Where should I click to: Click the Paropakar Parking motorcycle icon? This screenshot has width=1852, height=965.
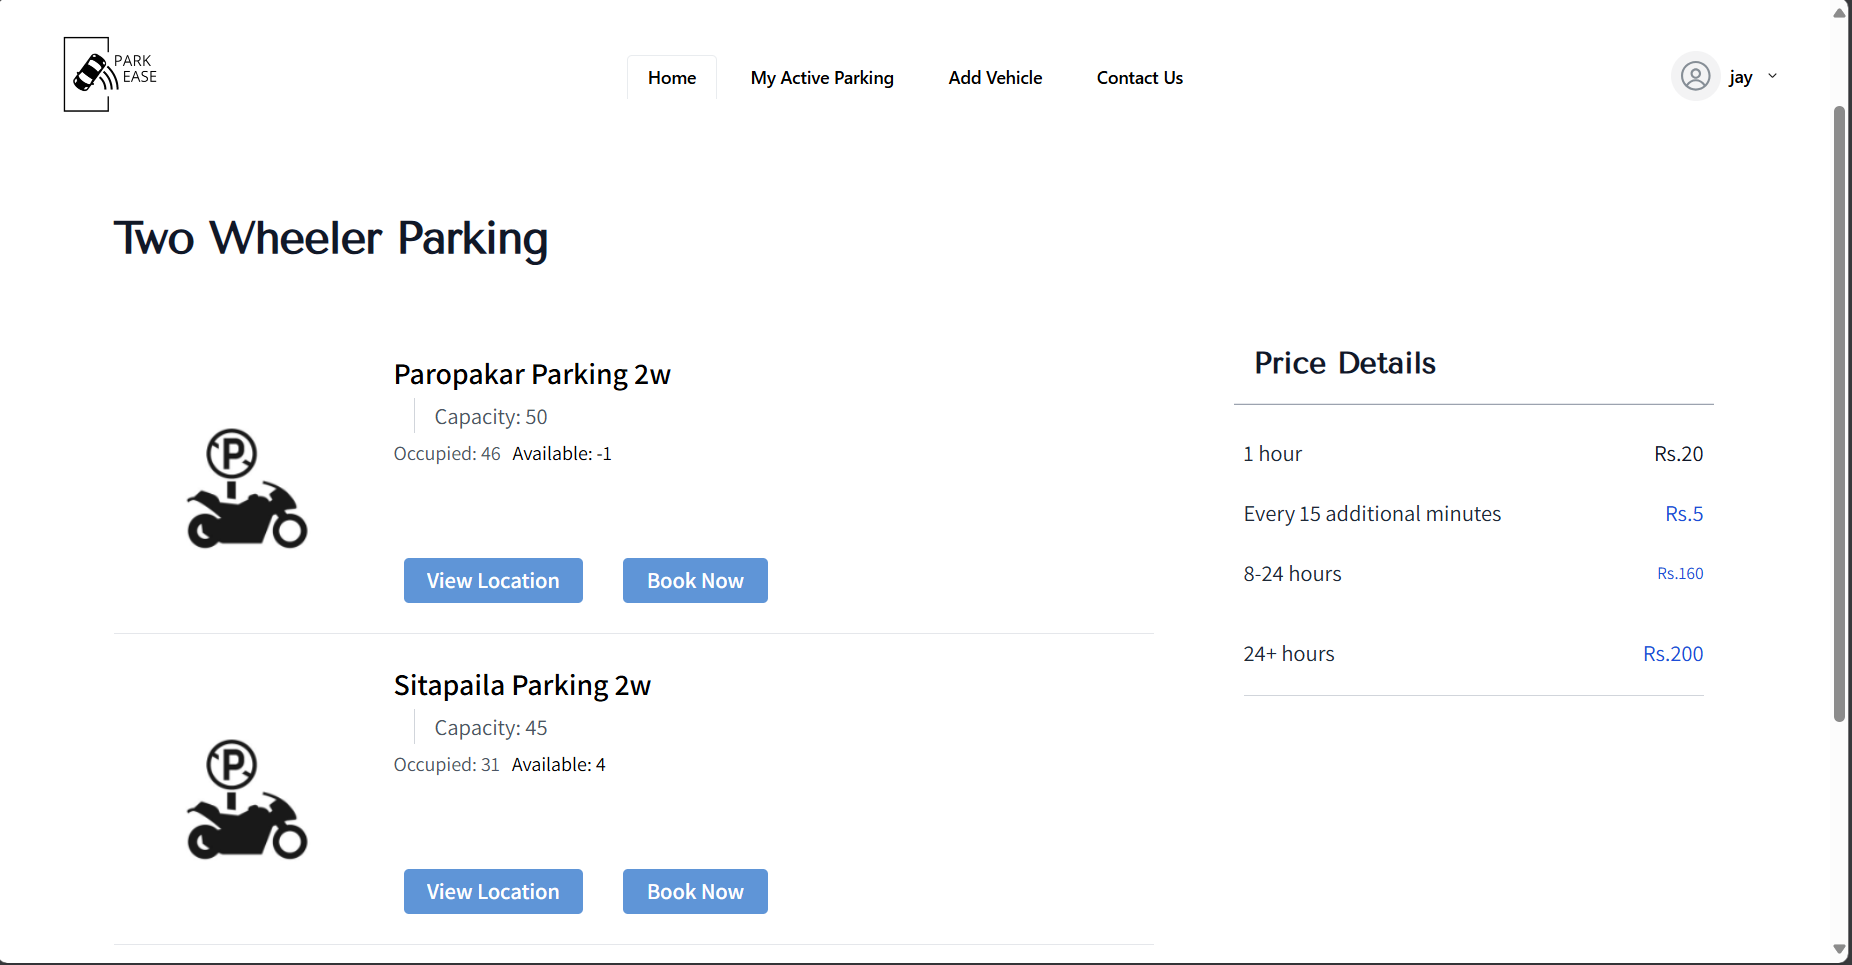tap(247, 489)
